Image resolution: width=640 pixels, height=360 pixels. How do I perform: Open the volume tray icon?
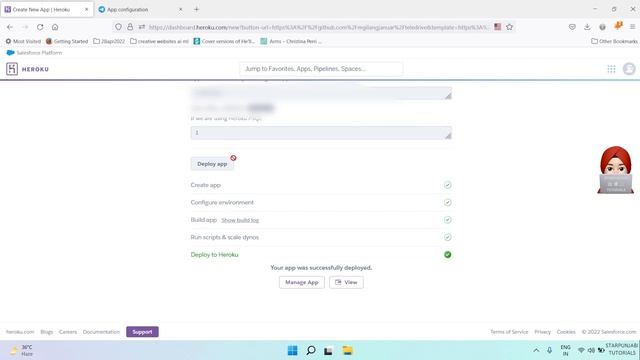click(x=591, y=350)
